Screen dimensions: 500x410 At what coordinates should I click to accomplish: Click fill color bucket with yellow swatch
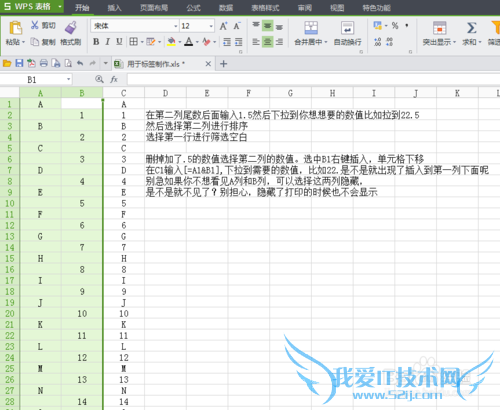[x=171, y=42]
